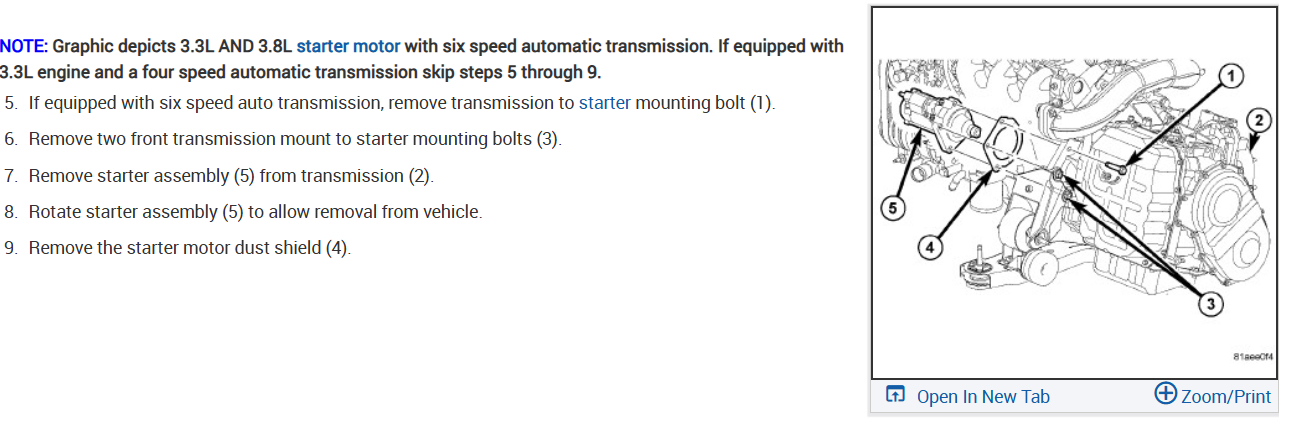Click callout number 2 in the diagram

tap(1260, 121)
